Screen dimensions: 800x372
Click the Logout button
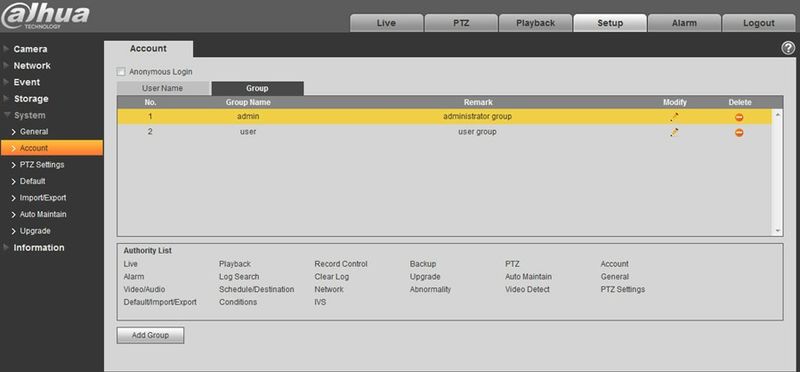coord(759,23)
